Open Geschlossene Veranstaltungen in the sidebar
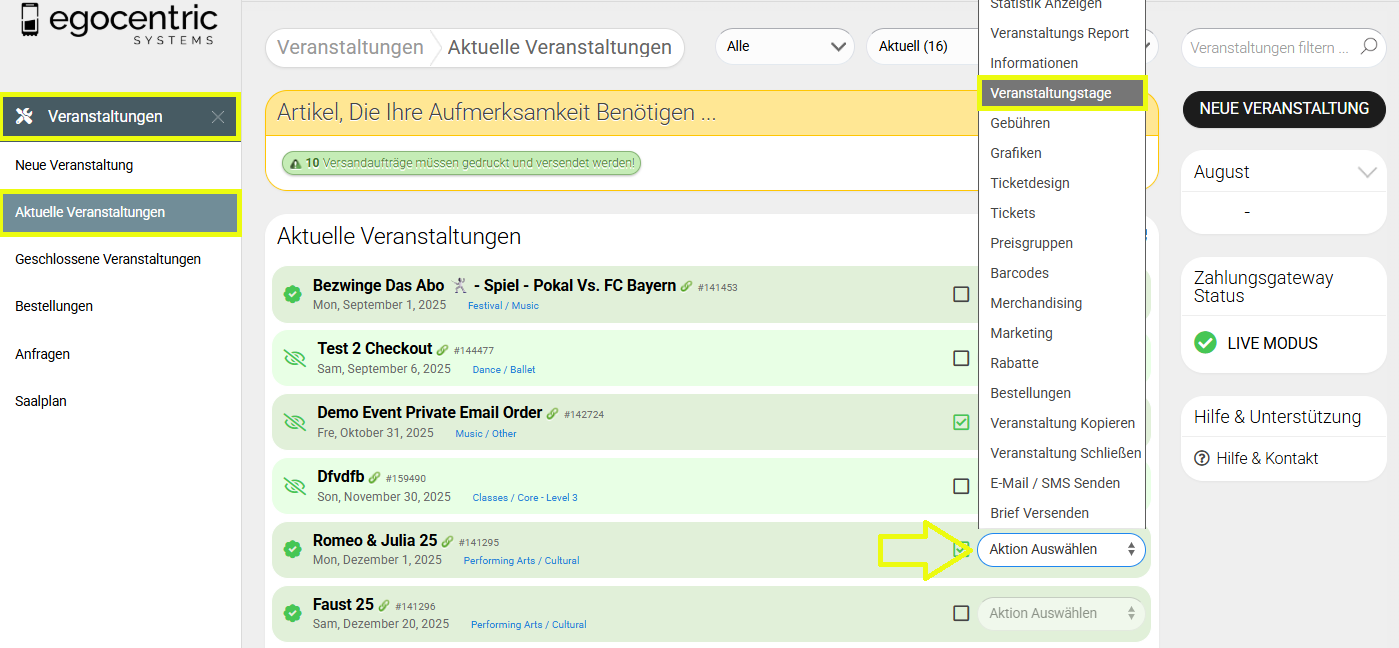 (x=108, y=259)
